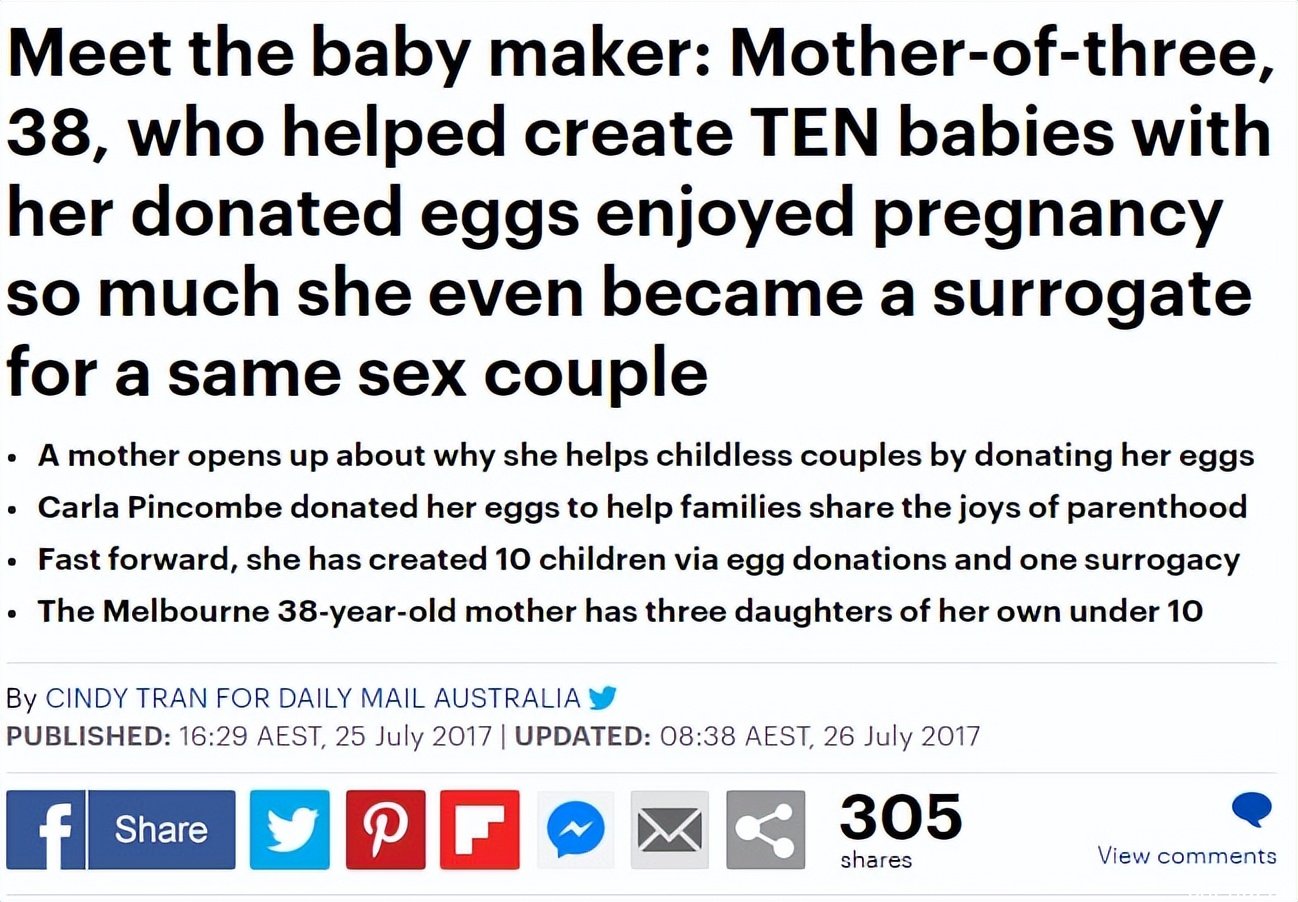Viewport: 1298px width, 902px height.
Task: Click the bullet mentioning Melbourne 38-year-old mother
Action: pyautogui.click(x=620, y=611)
